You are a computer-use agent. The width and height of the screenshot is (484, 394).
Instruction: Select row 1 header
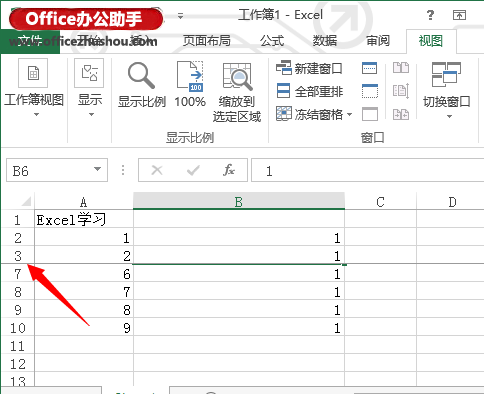pos(18,220)
